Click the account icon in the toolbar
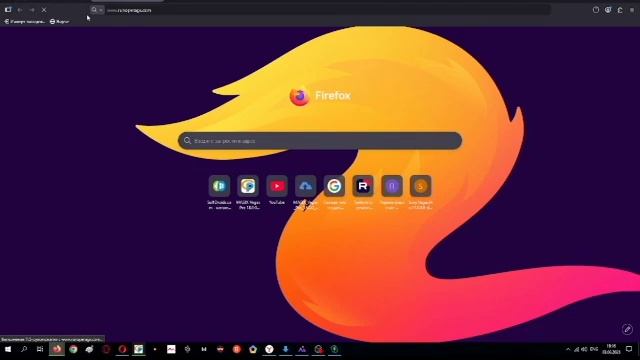 (608, 10)
